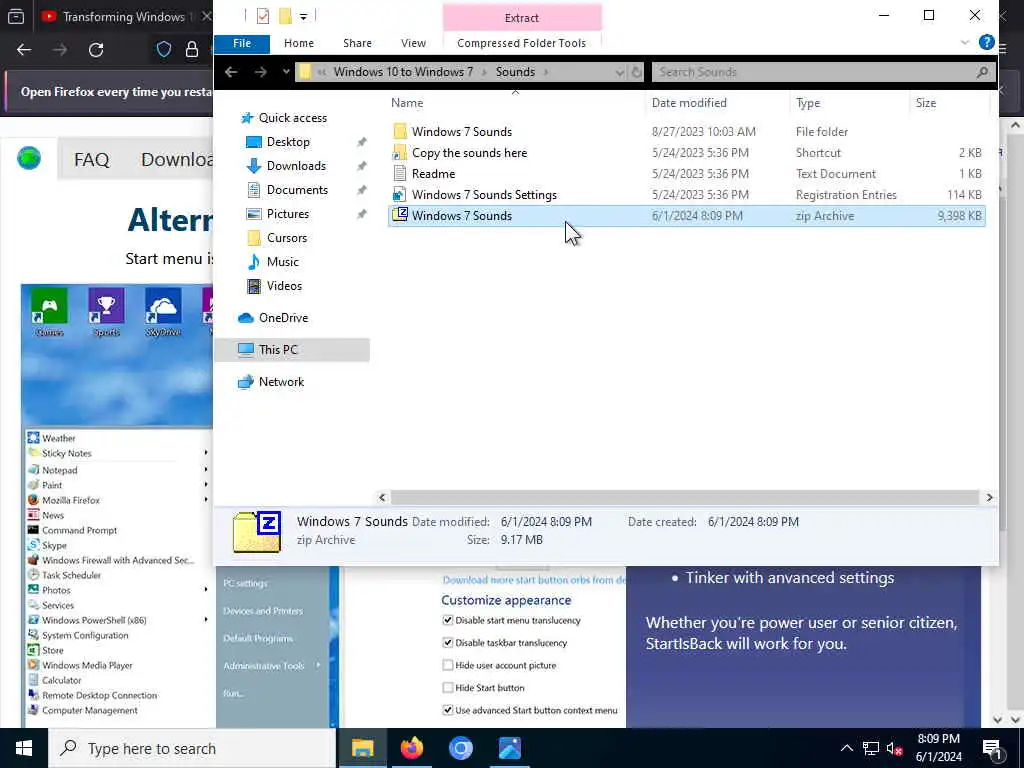The width and height of the screenshot is (1024, 768).
Task: Click the Quick access star icon
Action: [246, 118]
